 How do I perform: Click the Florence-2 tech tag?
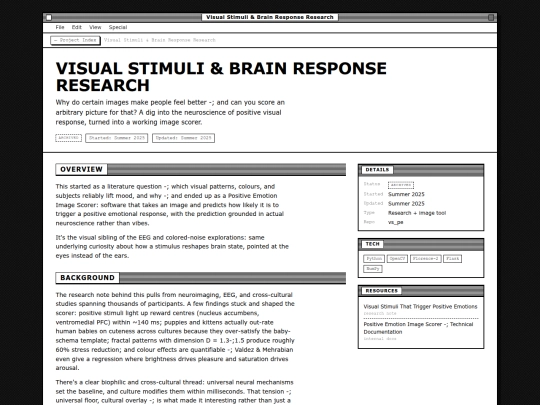pos(426,259)
